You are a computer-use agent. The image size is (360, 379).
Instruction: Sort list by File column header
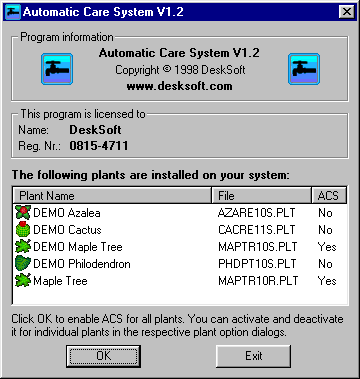tap(261, 195)
